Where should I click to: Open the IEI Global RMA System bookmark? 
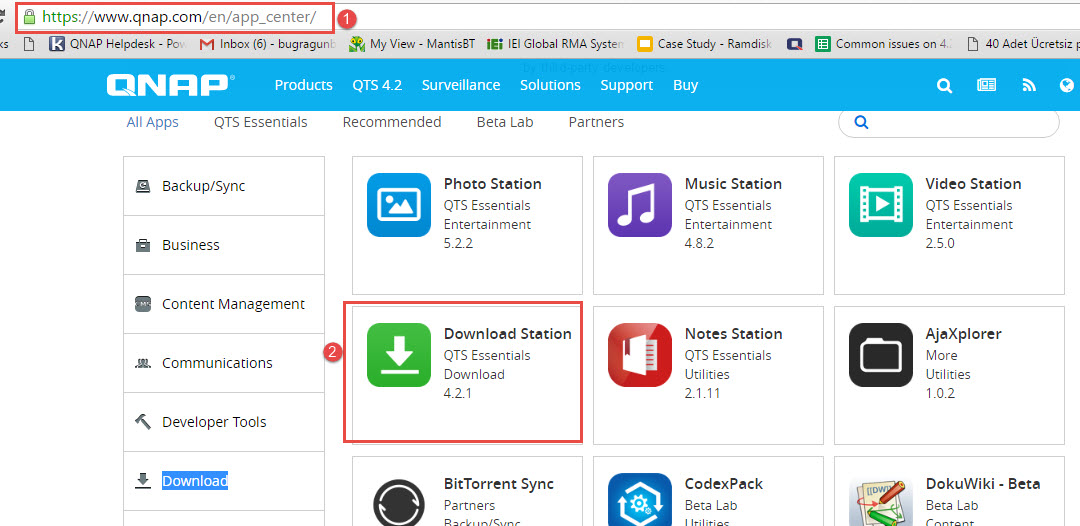(x=555, y=44)
